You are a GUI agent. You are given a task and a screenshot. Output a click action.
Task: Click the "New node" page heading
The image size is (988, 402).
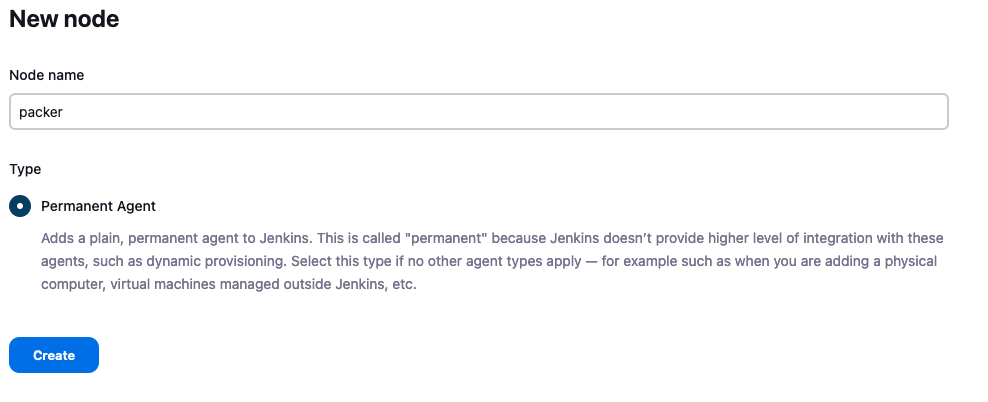click(64, 18)
